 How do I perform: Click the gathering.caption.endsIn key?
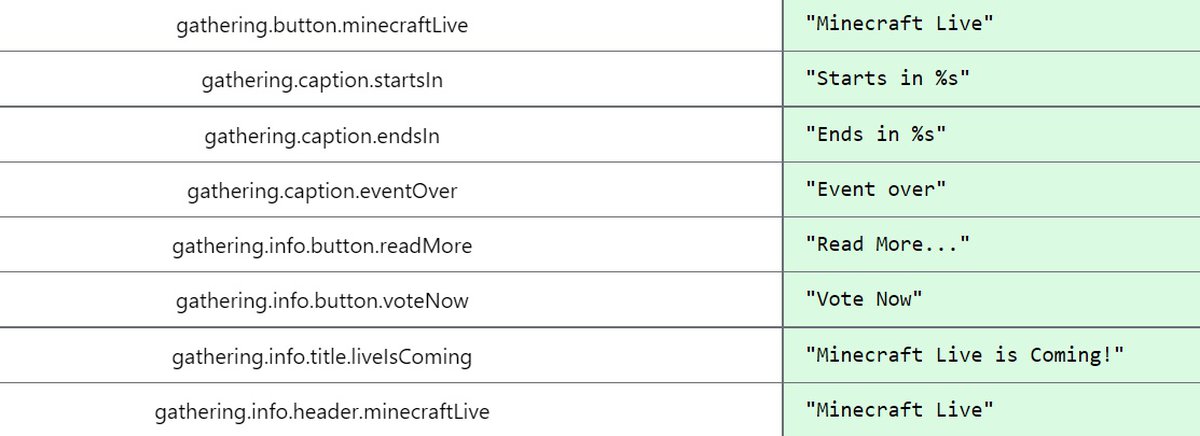tap(322, 135)
